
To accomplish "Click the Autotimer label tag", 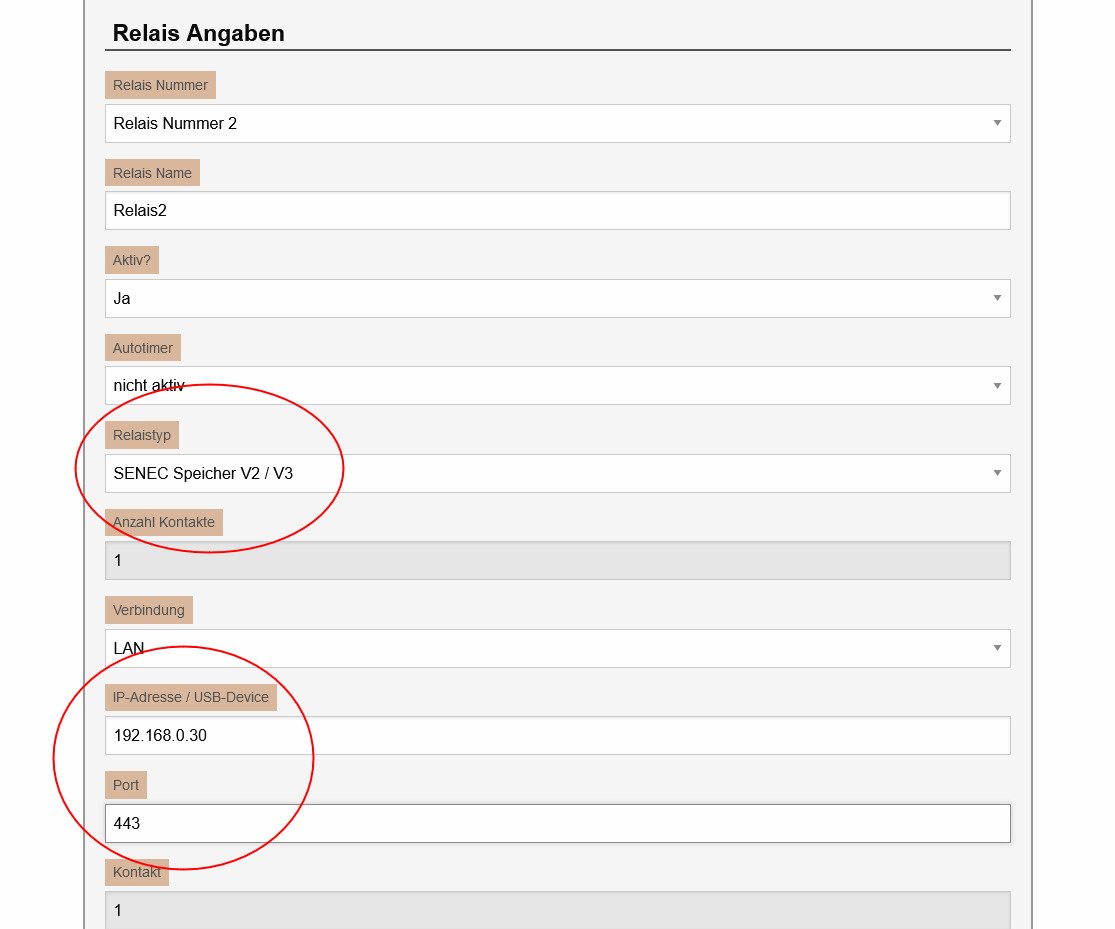I will [143, 348].
